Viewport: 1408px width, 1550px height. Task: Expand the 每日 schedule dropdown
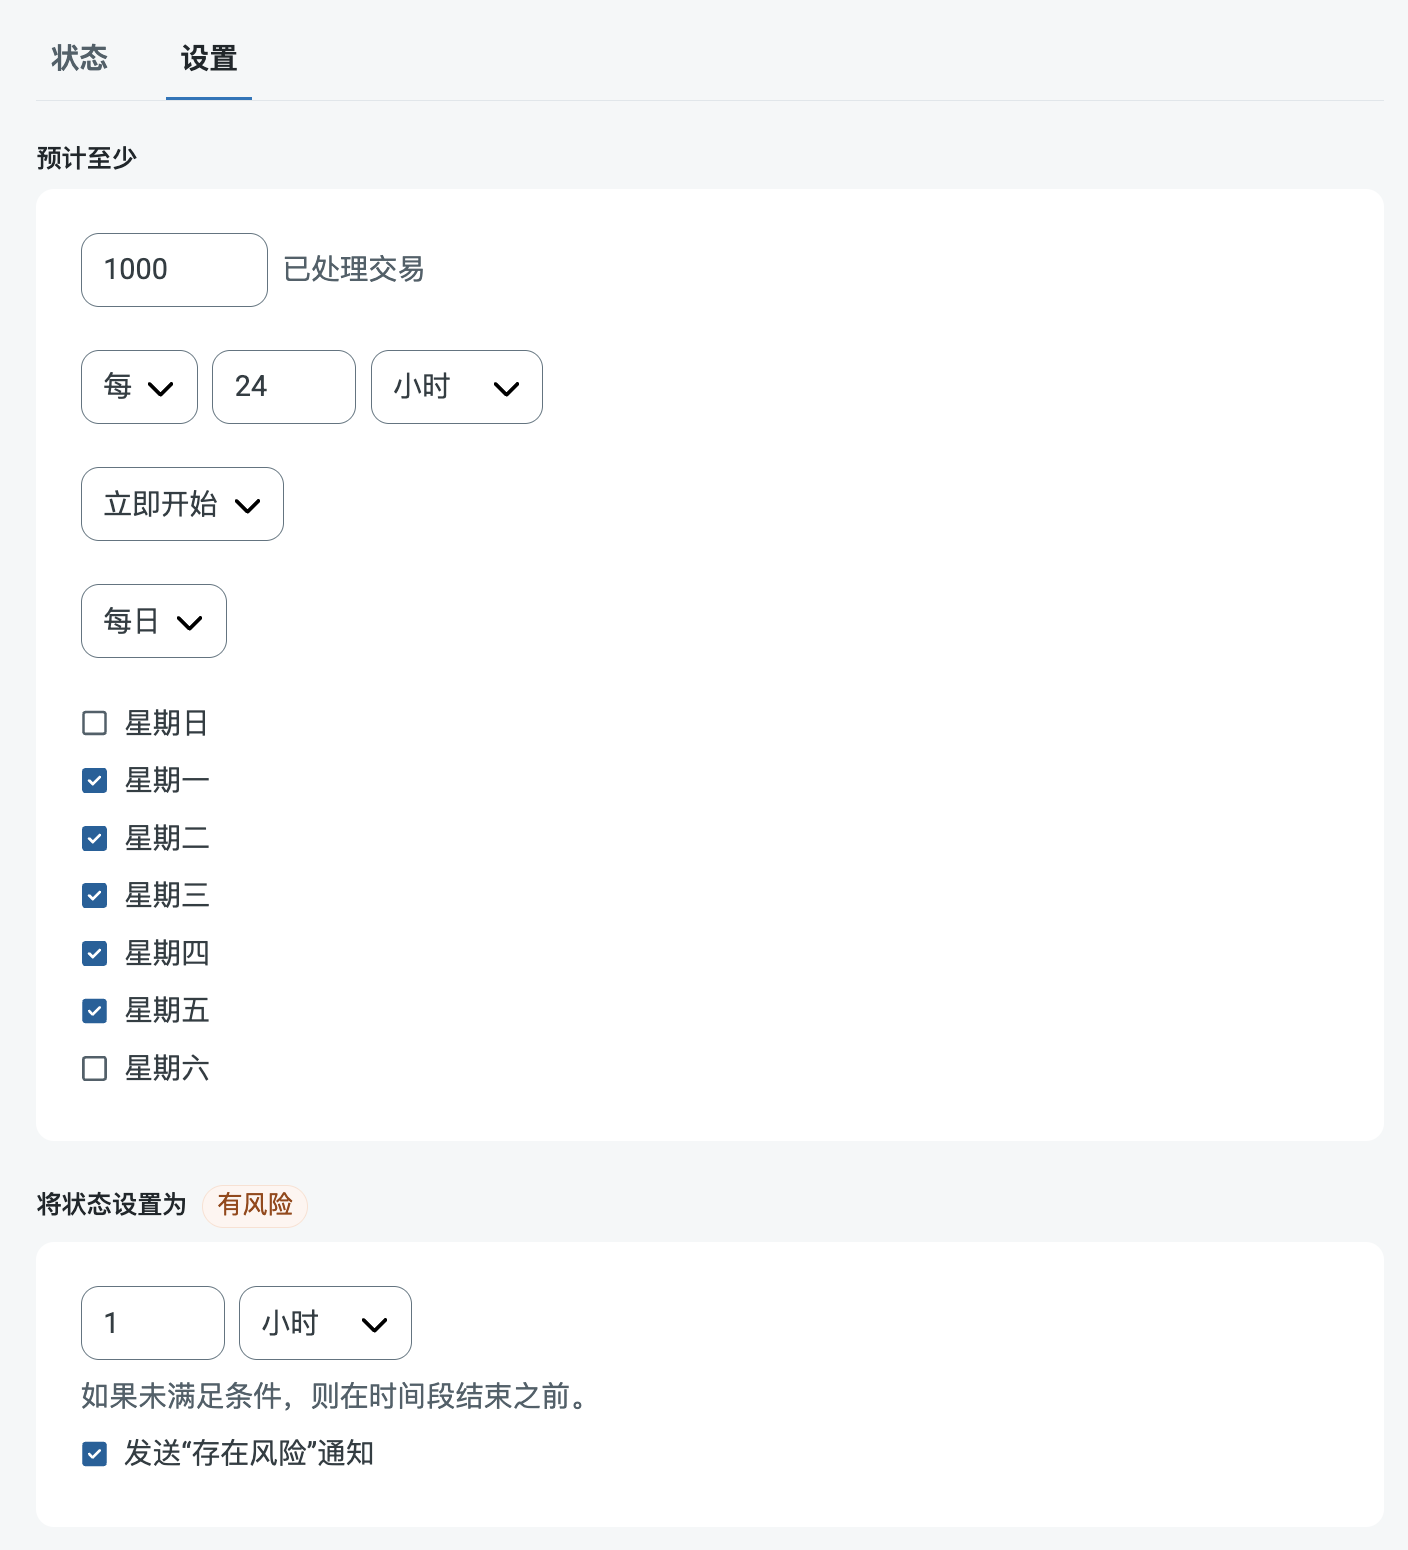(x=153, y=621)
